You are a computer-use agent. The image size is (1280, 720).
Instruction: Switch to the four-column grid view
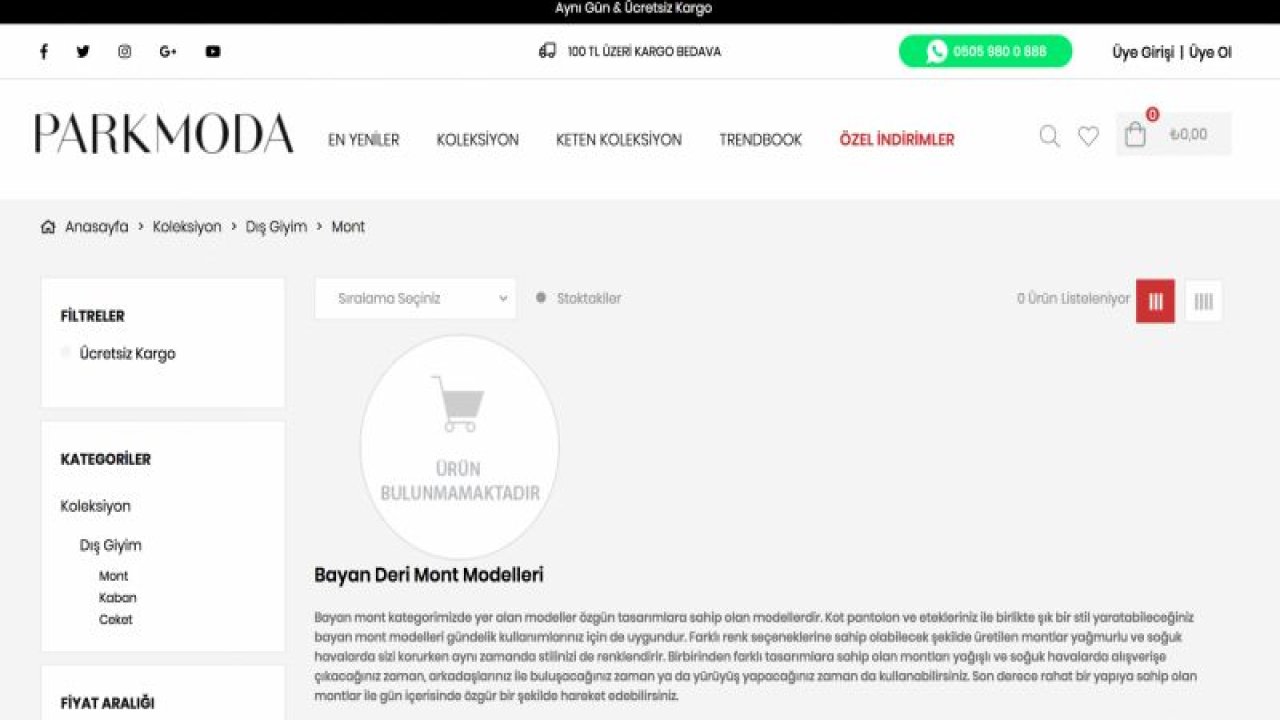click(x=1203, y=300)
